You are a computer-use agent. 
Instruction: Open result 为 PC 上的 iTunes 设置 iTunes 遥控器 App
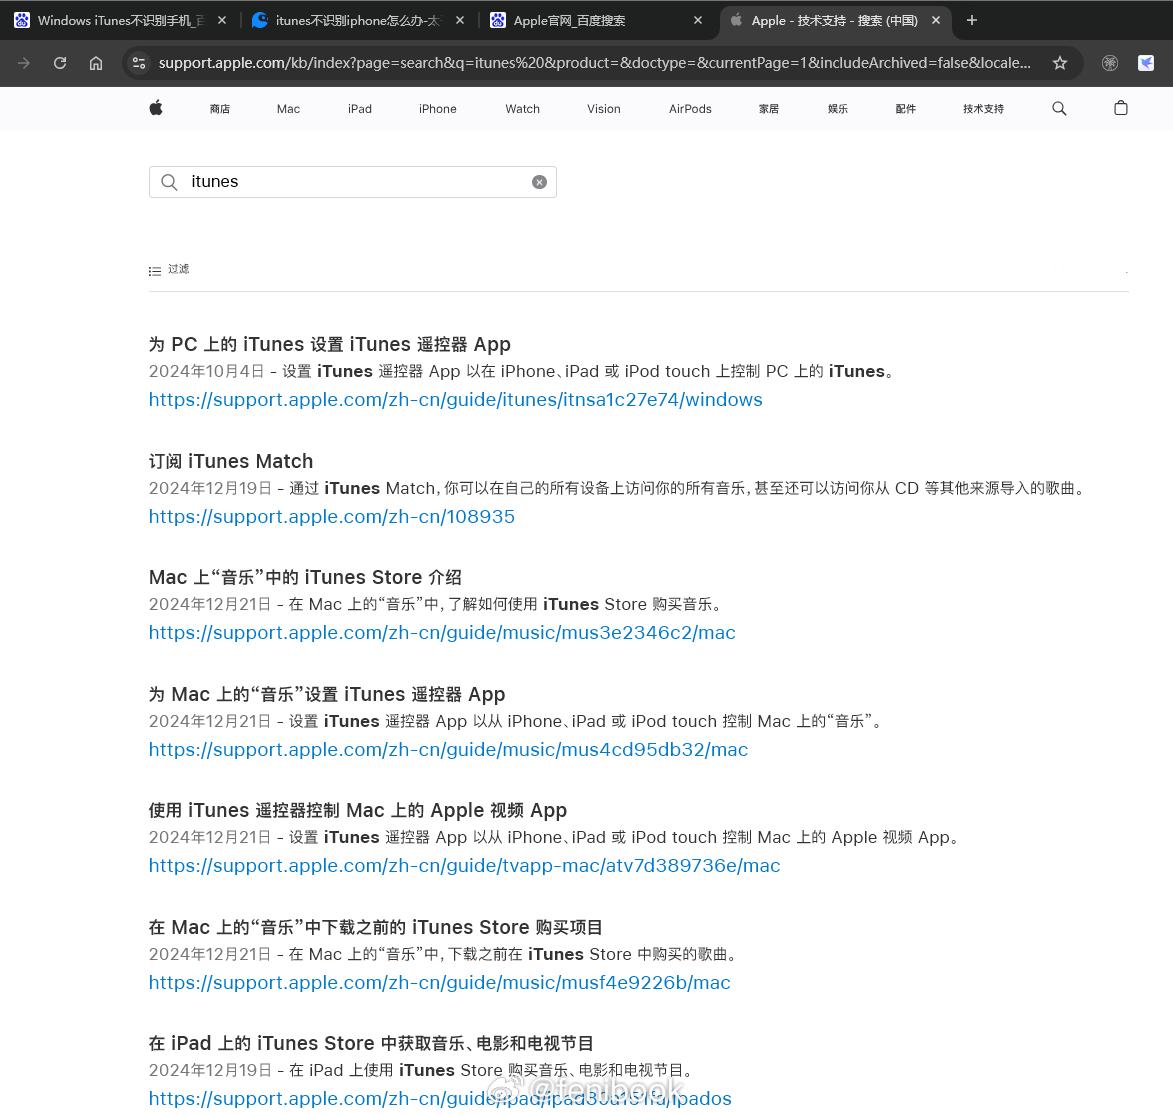tap(329, 344)
